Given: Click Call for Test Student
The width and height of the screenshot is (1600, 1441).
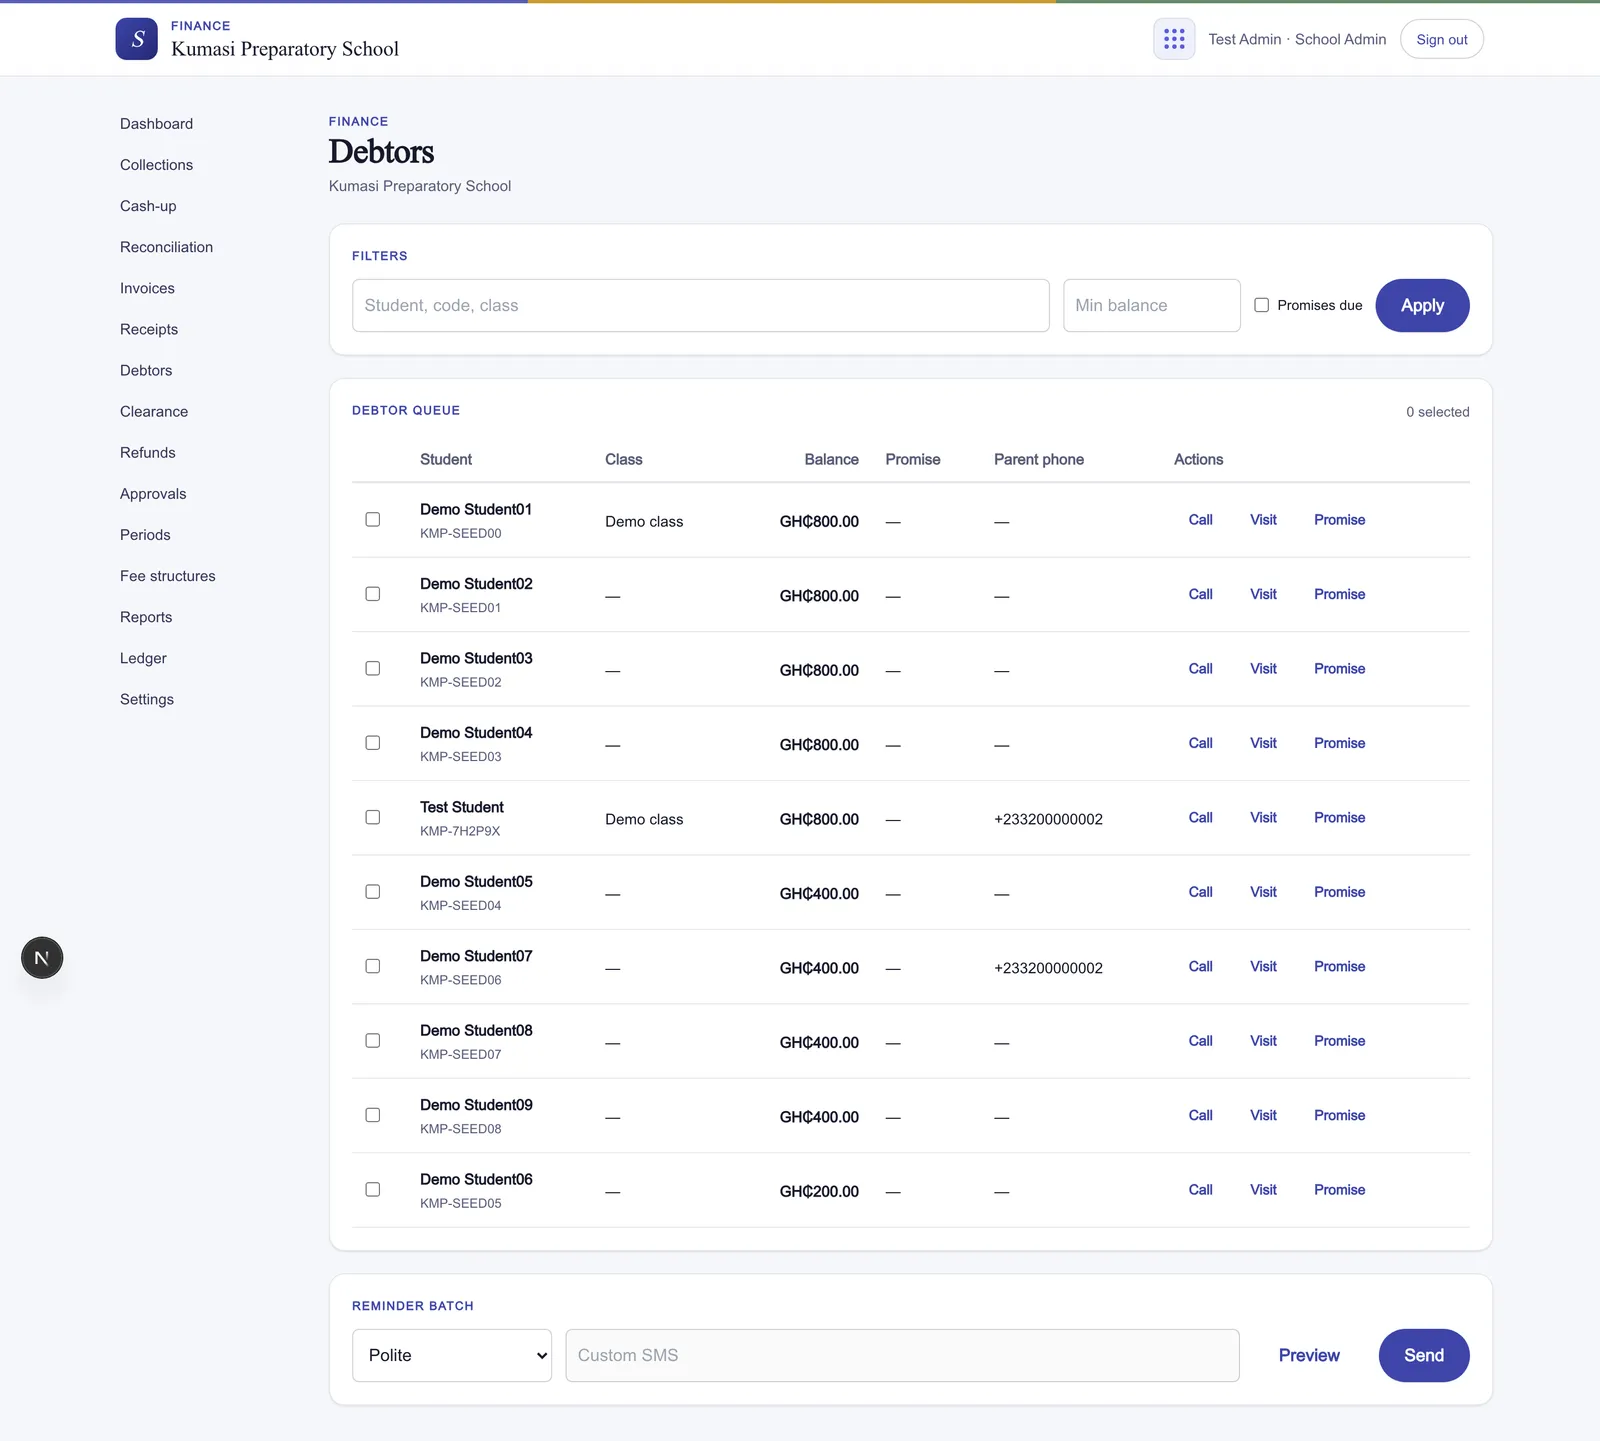Looking at the screenshot, I should pos(1200,817).
